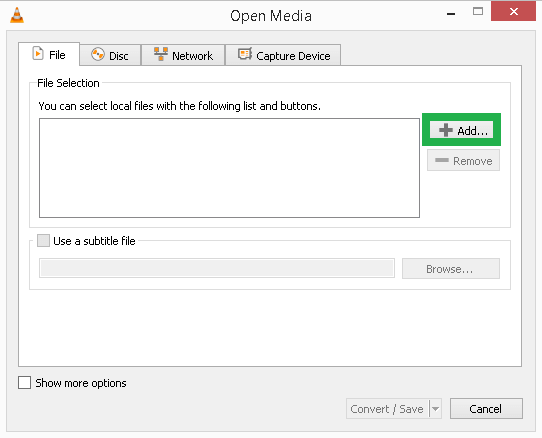Click the Cancel button
The height and width of the screenshot is (438, 542).
pos(486,409)
